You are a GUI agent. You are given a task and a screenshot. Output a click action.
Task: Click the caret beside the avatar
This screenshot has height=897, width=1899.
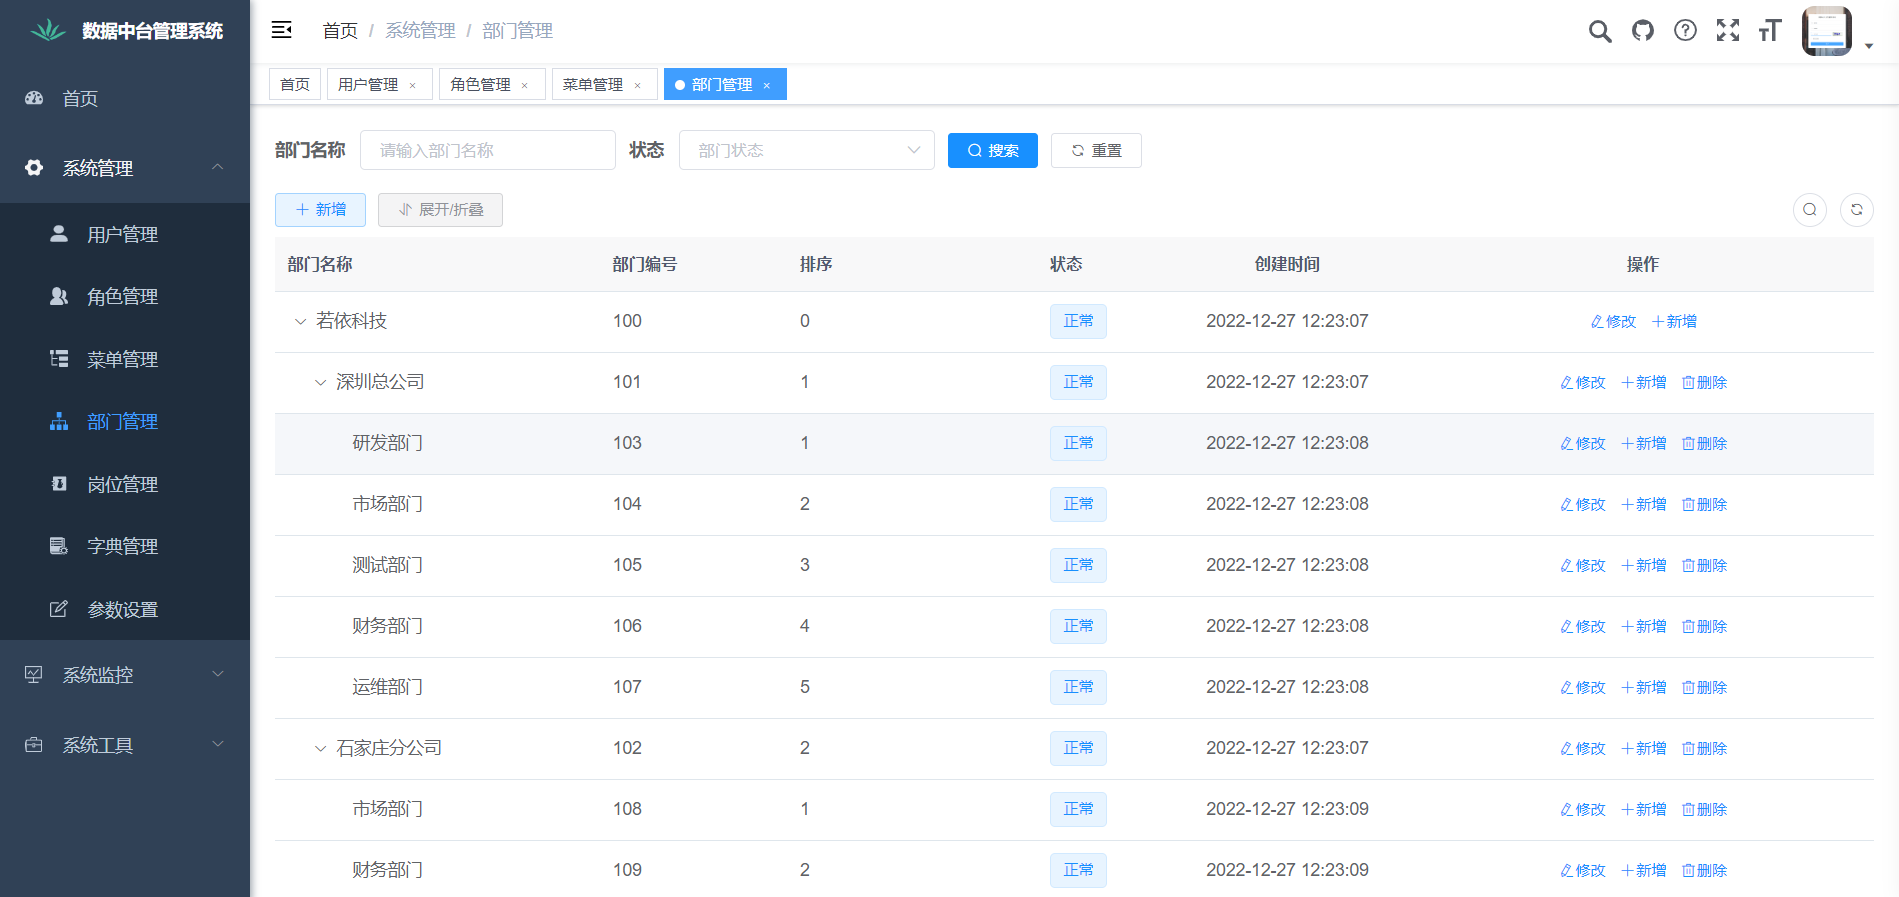point(1868,46)
